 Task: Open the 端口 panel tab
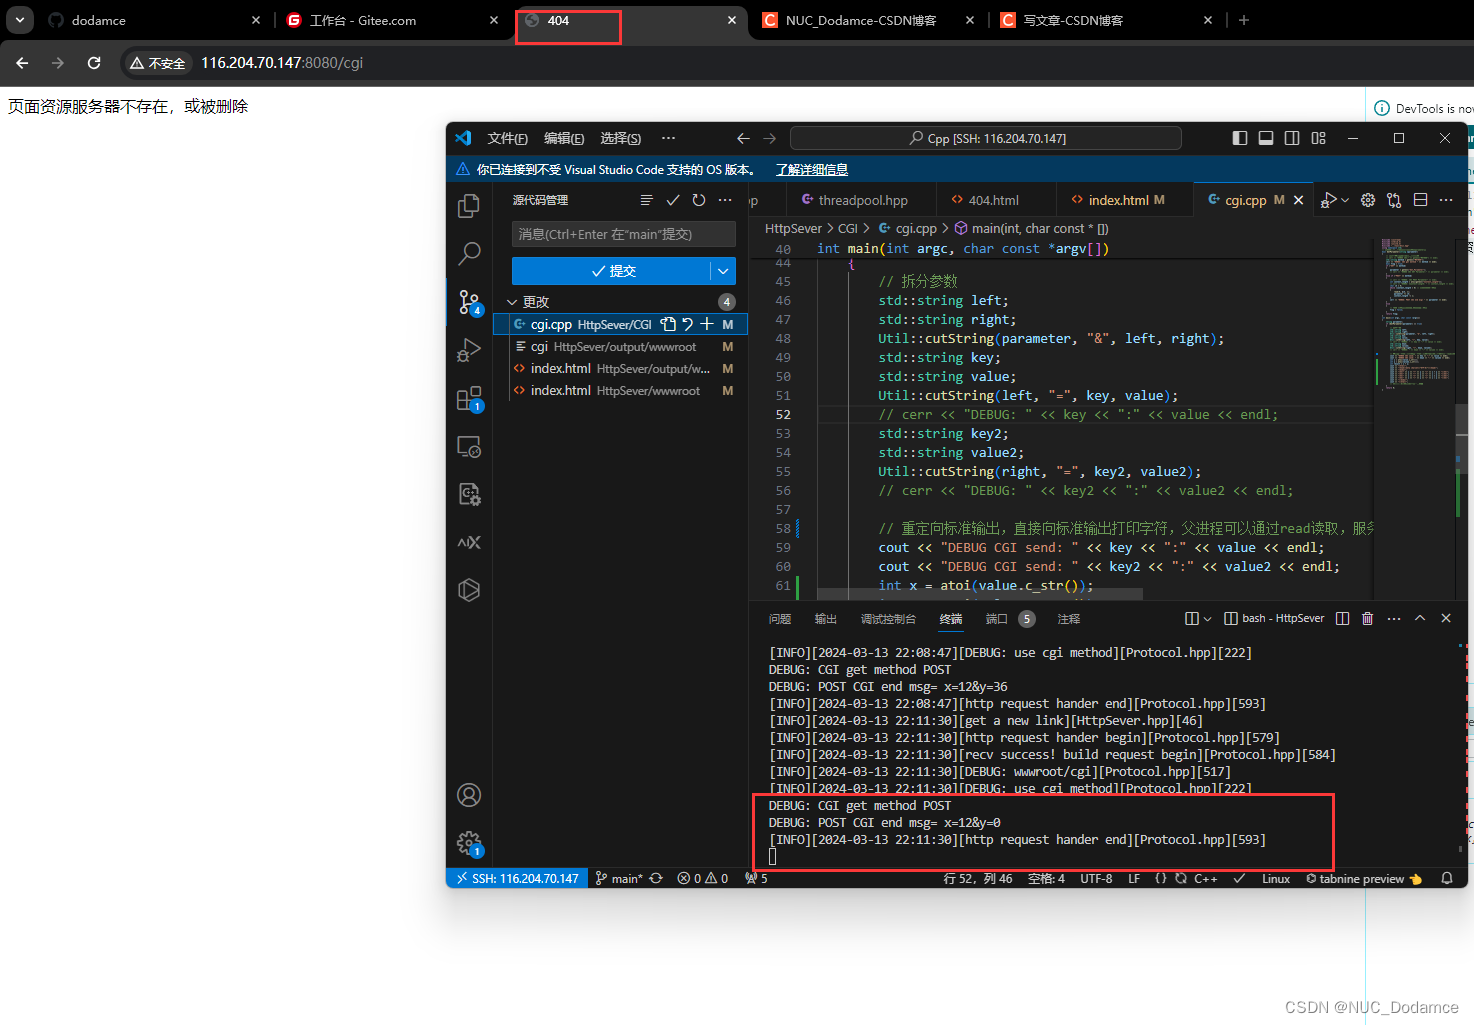(1010, 619)
